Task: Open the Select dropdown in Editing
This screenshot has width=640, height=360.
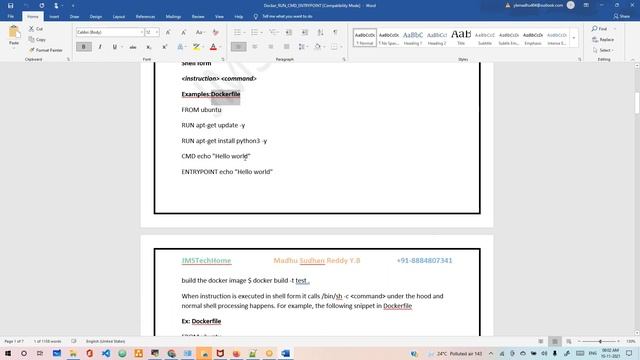Action: [604, 50]
